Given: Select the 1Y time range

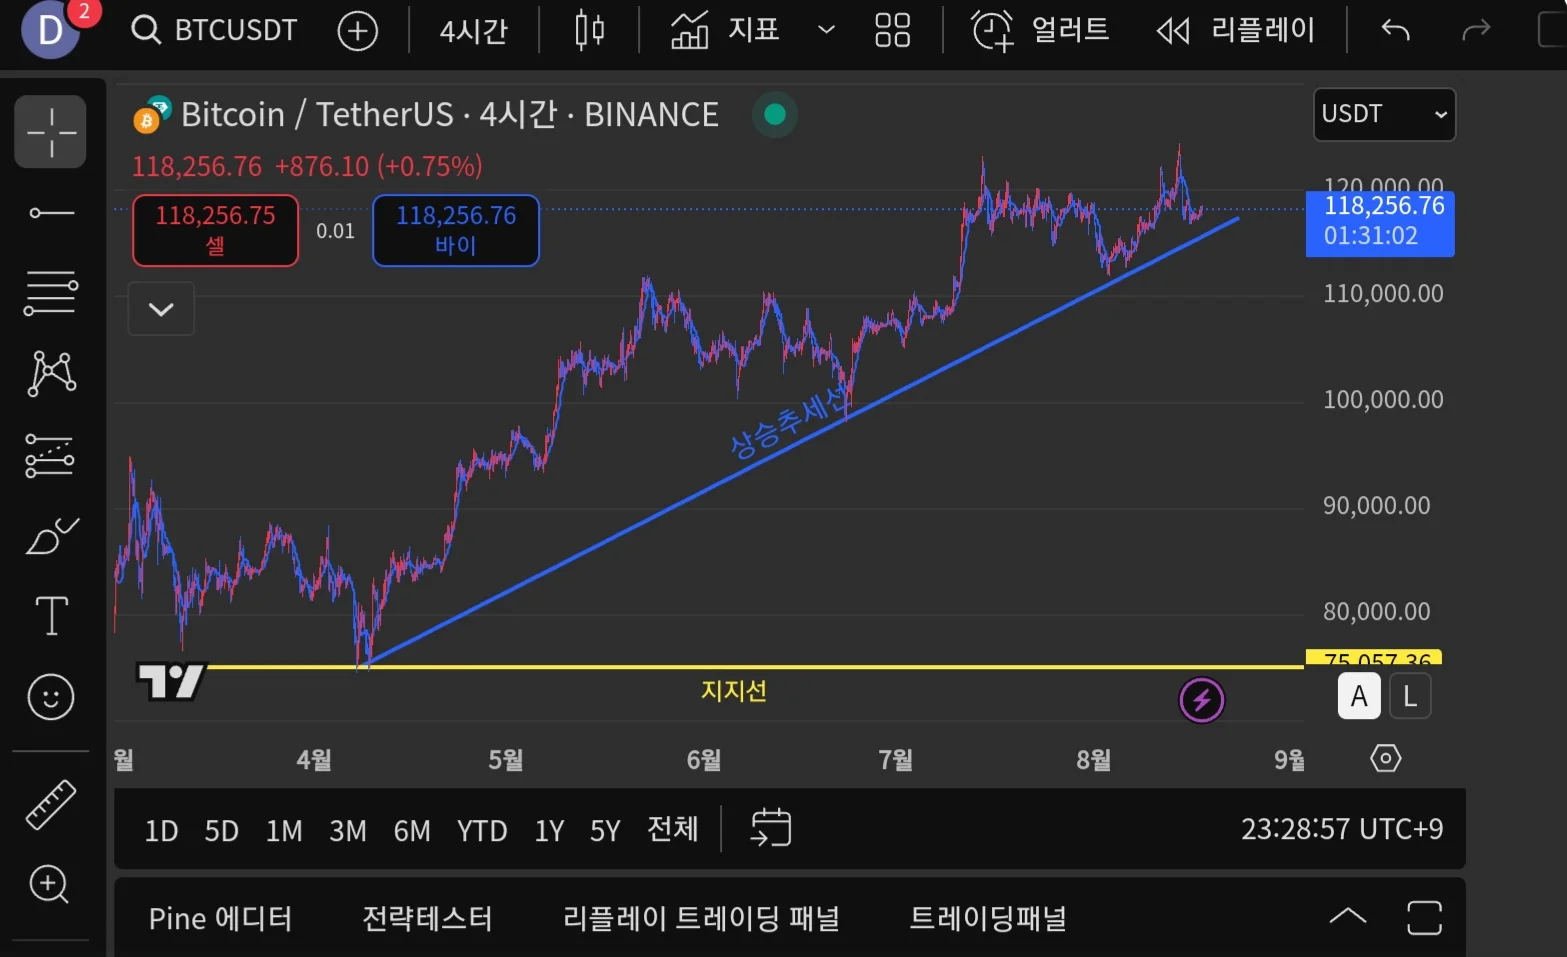Looking at the screenshot, I should pos(549,830).
